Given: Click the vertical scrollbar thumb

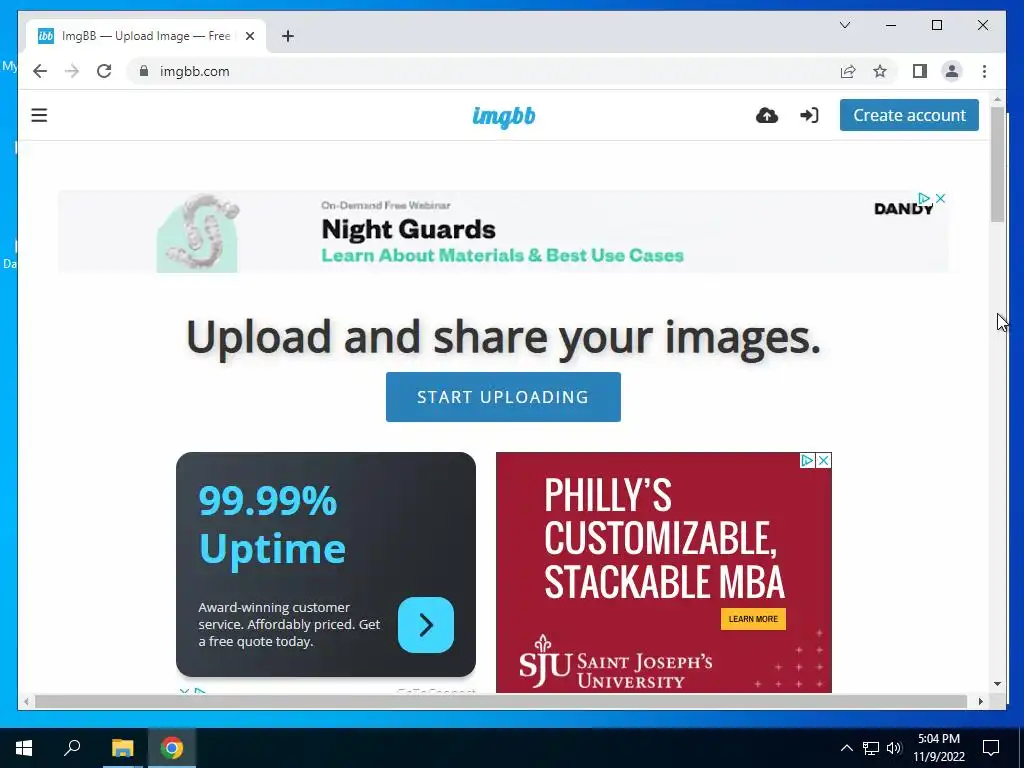Looking at the screenshot, I should [x=997, y=165].
